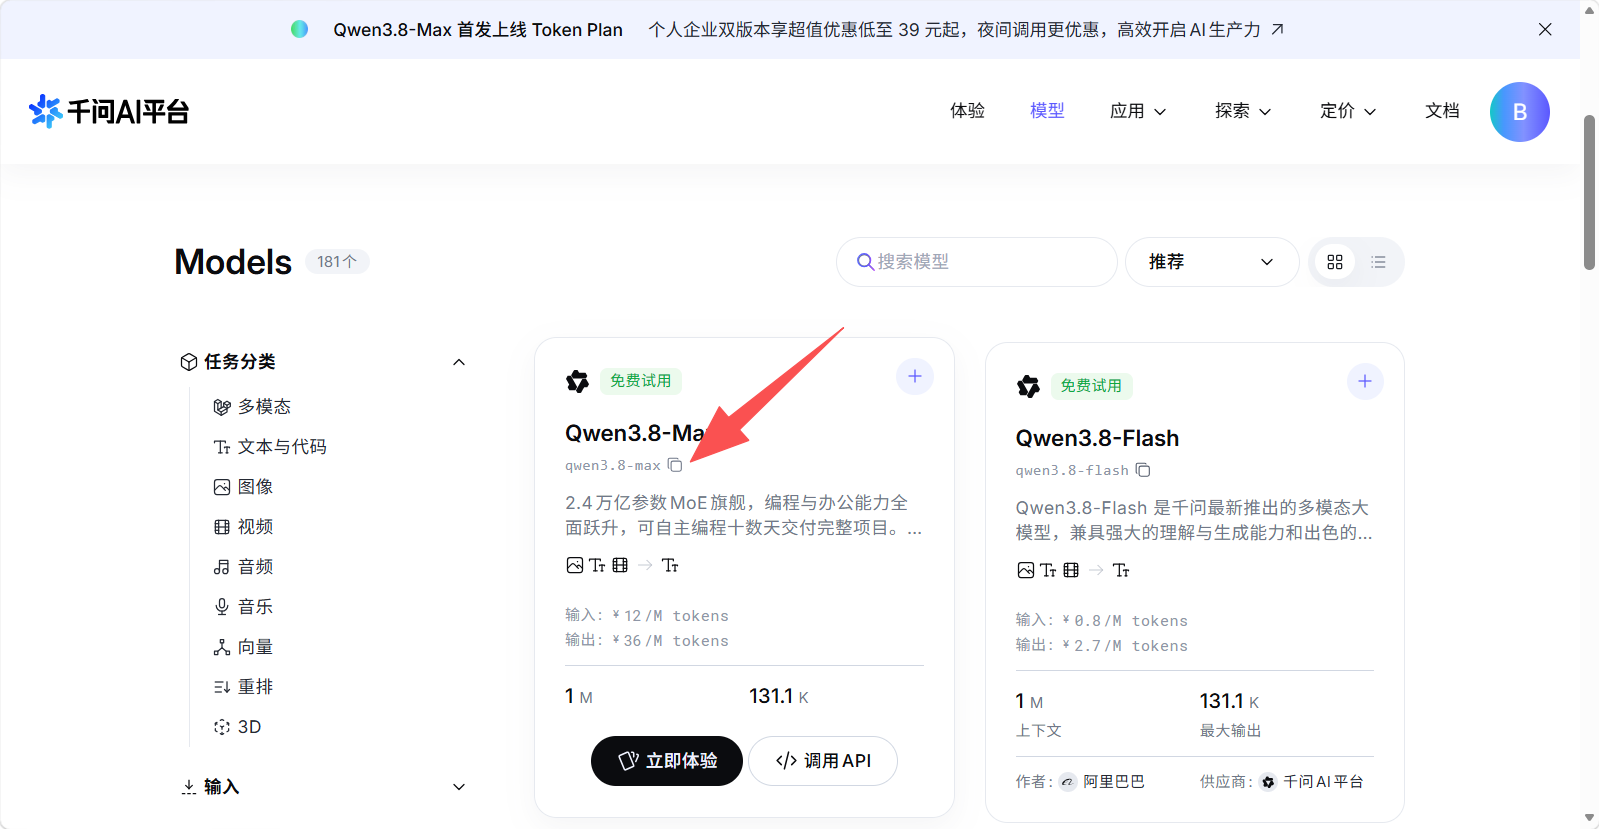Go to 体验 in the top navigation
1599x829 pixels.
(967, 111)
